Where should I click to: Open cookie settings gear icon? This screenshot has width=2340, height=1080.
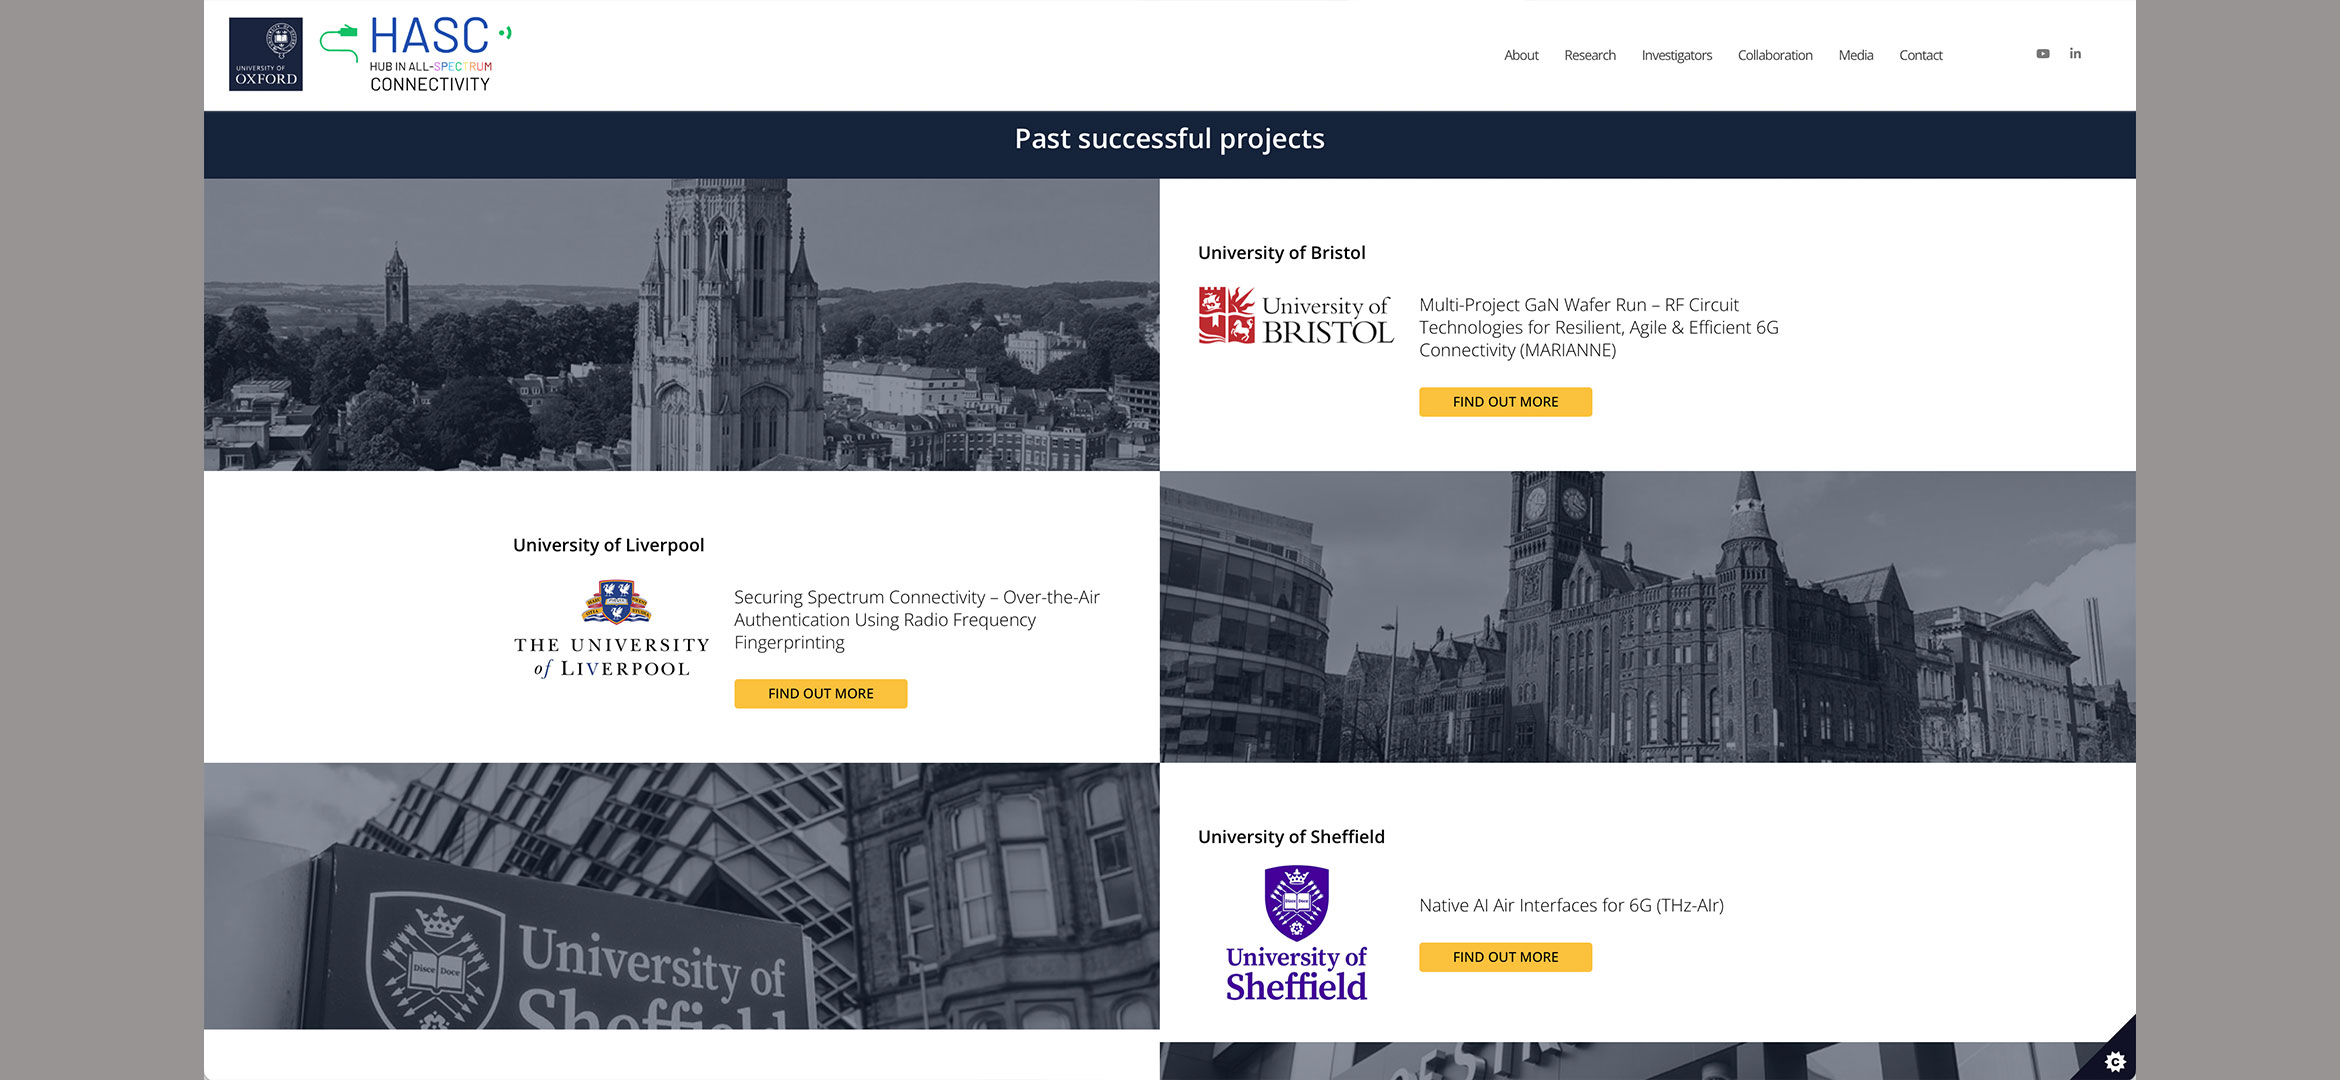(2114, 1061)
